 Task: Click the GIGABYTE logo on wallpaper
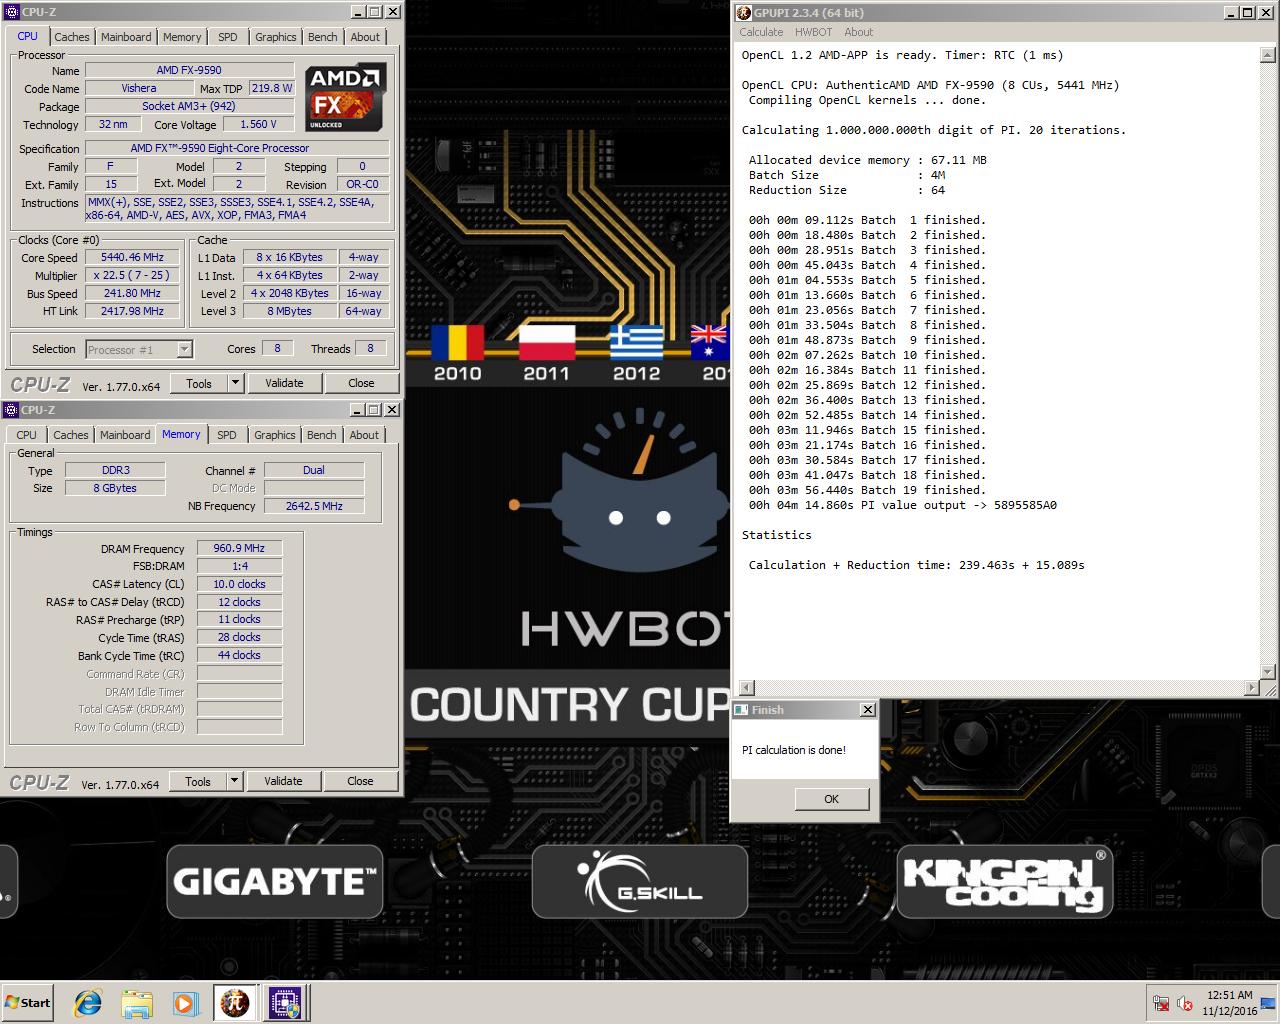(x=275, y=881)
